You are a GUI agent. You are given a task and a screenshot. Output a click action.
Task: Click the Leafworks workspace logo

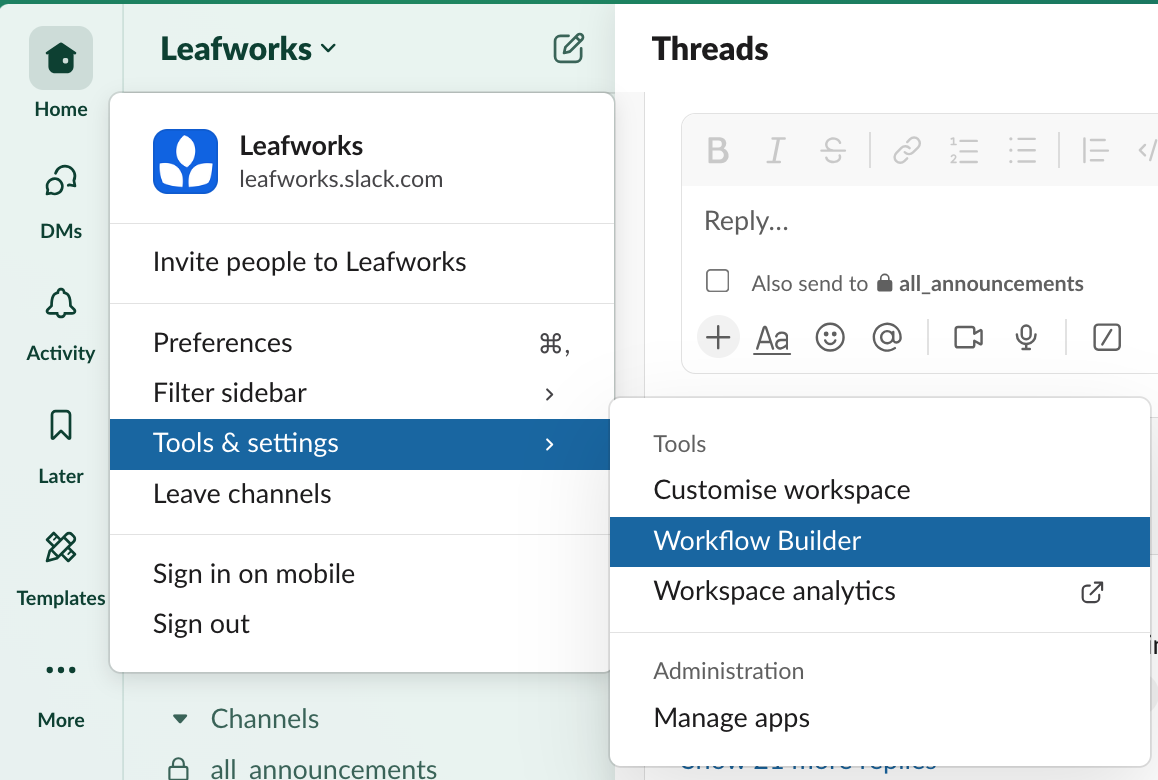pos(185,162)
